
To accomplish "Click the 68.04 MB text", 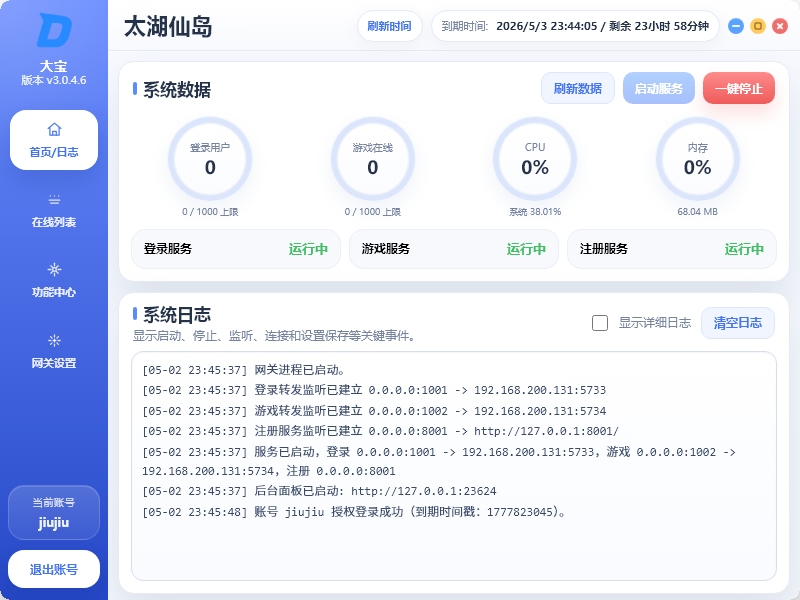I will click(697, 212).
